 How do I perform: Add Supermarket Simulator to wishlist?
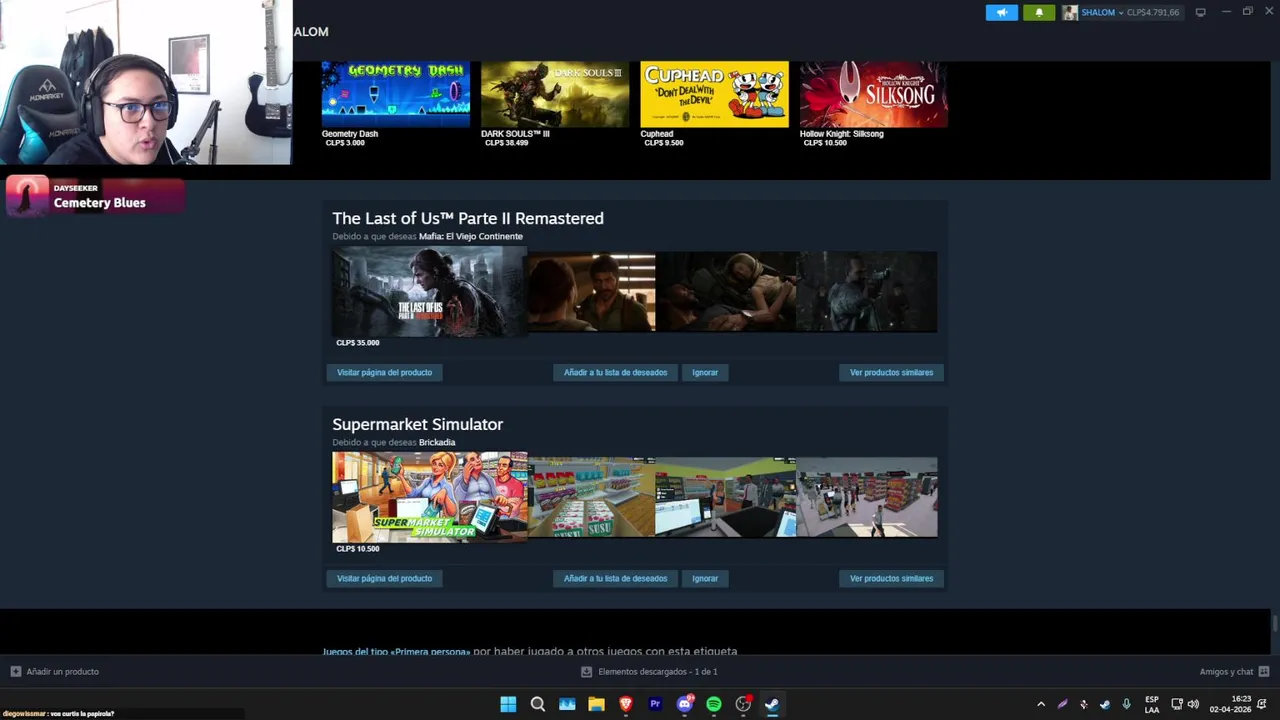coord(615,578)
